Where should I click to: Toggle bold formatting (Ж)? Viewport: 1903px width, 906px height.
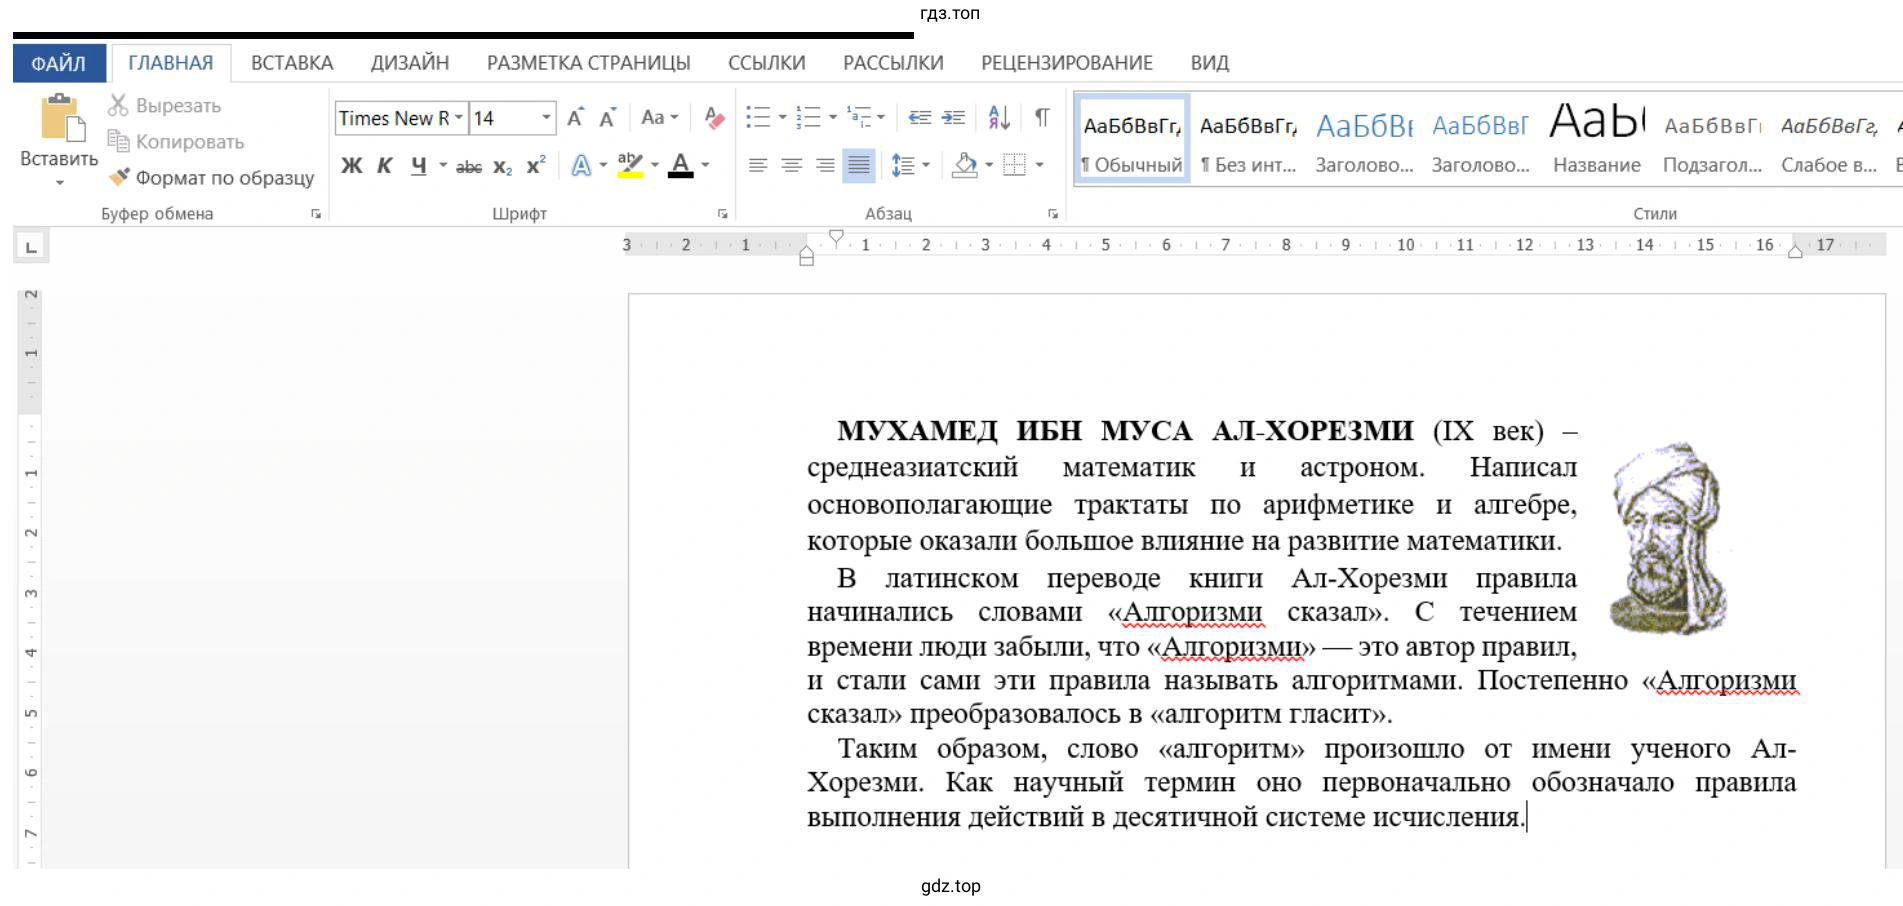point(351,165)
